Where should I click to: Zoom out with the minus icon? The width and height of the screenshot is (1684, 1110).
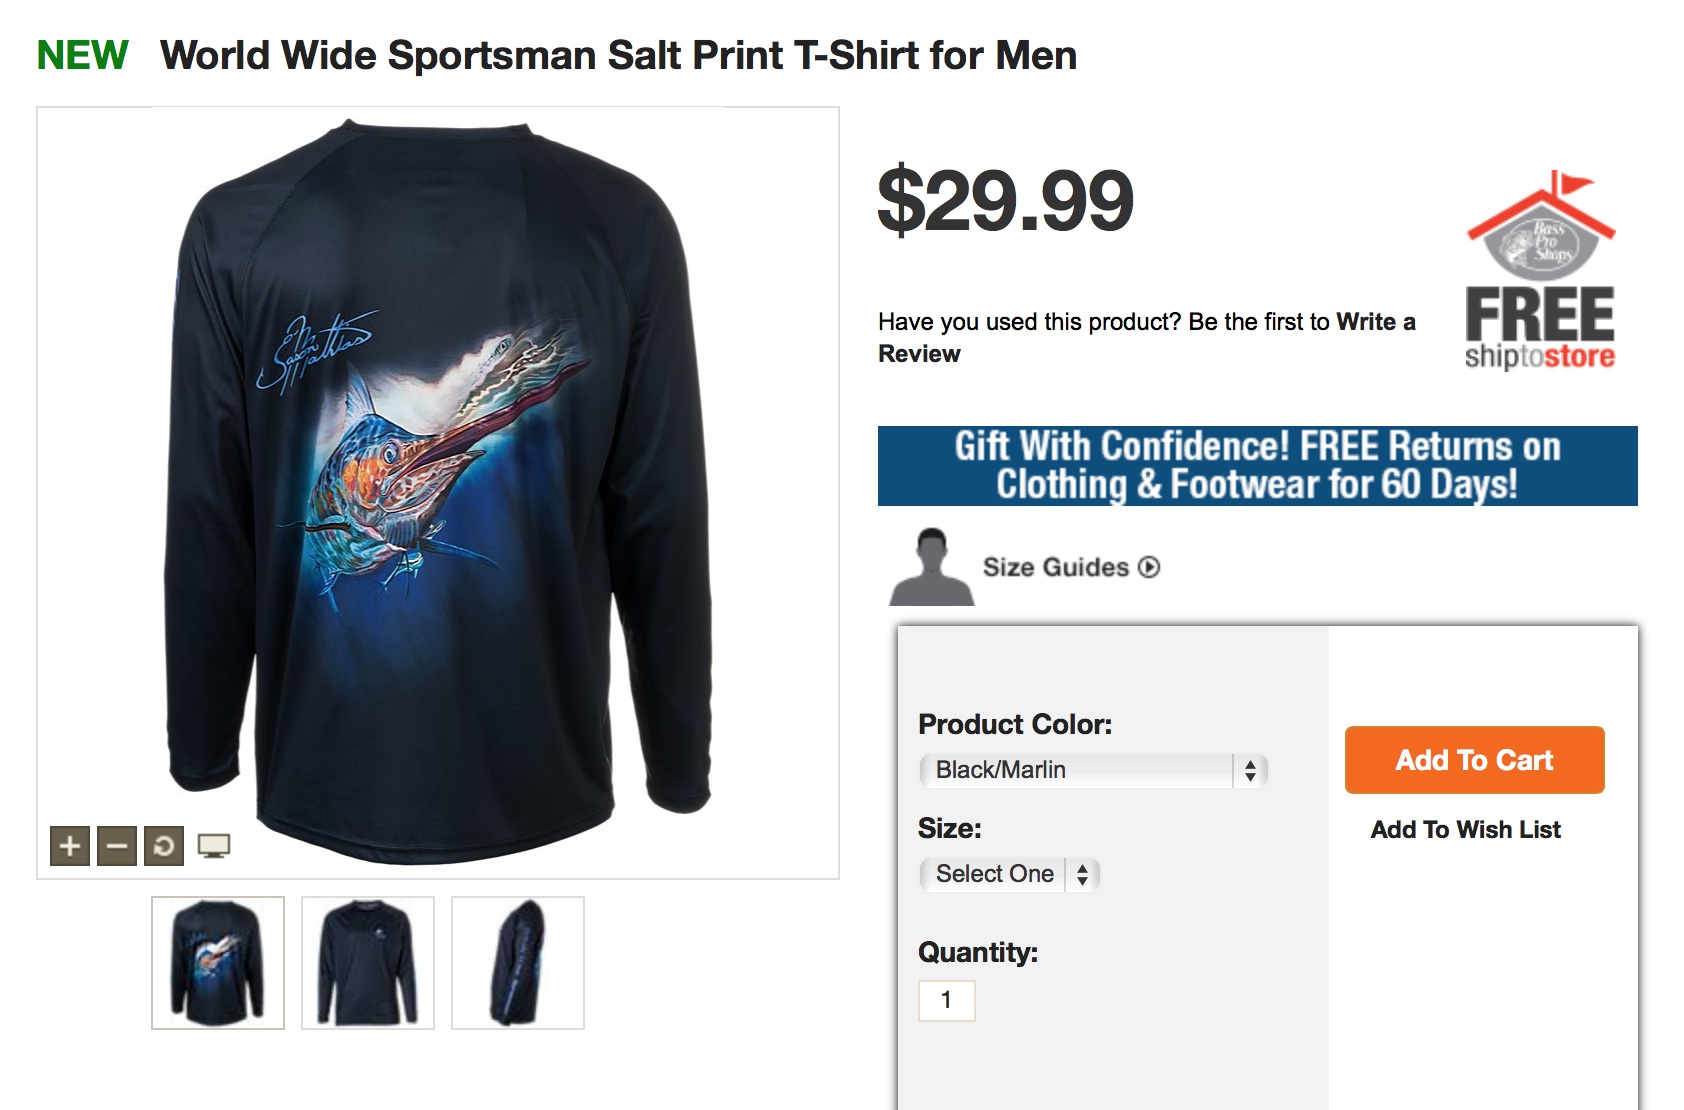[x=117, y=846]
